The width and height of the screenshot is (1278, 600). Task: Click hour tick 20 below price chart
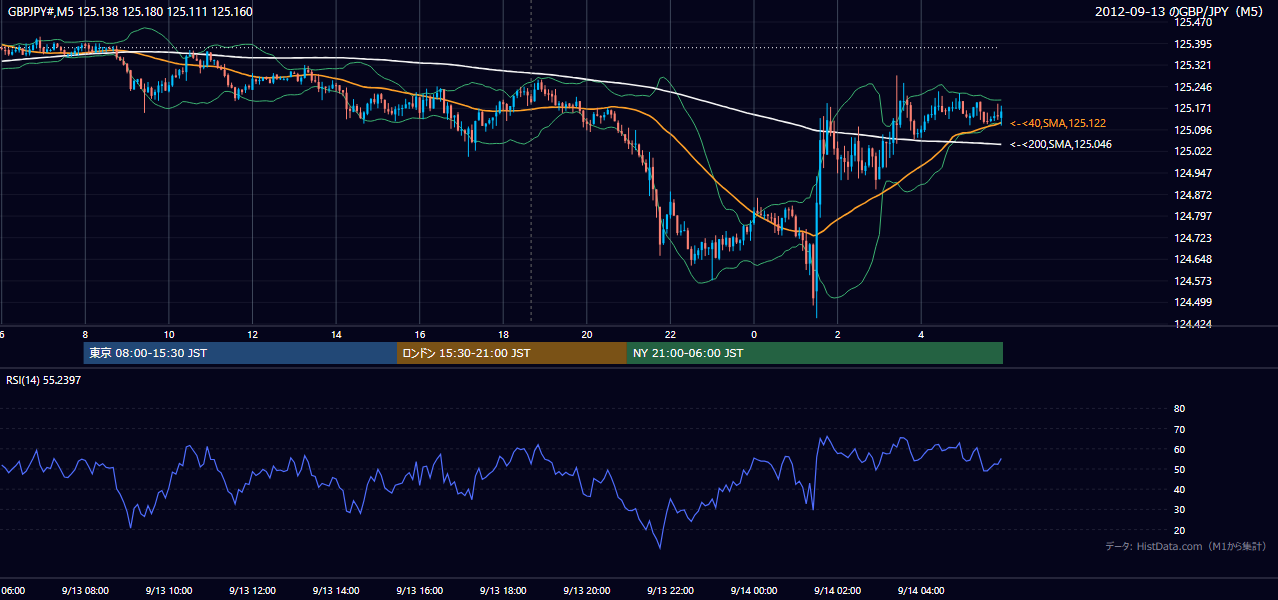(x=587, y=334)
